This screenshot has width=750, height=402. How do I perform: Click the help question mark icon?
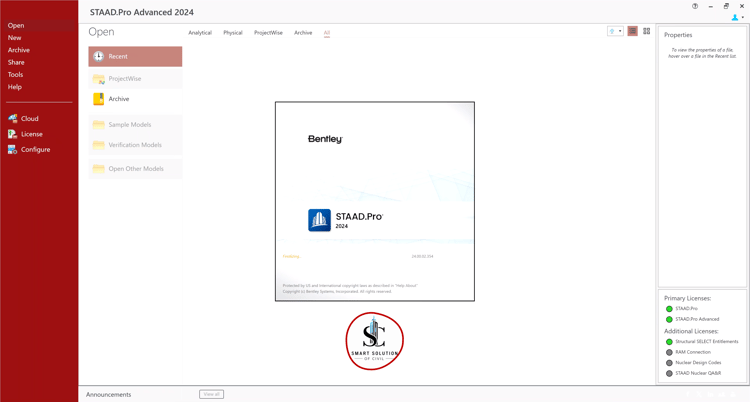695,6
